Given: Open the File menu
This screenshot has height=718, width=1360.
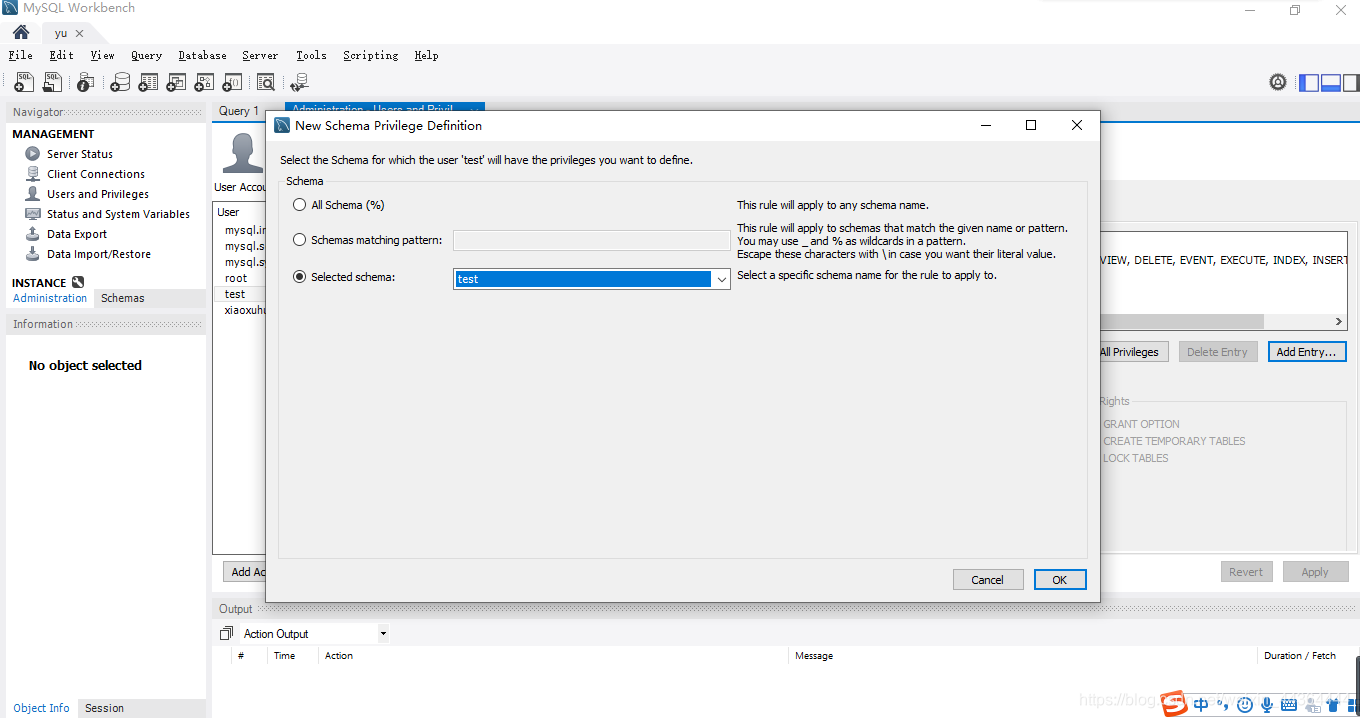Looking at the screenshot, I should [21, 55].
